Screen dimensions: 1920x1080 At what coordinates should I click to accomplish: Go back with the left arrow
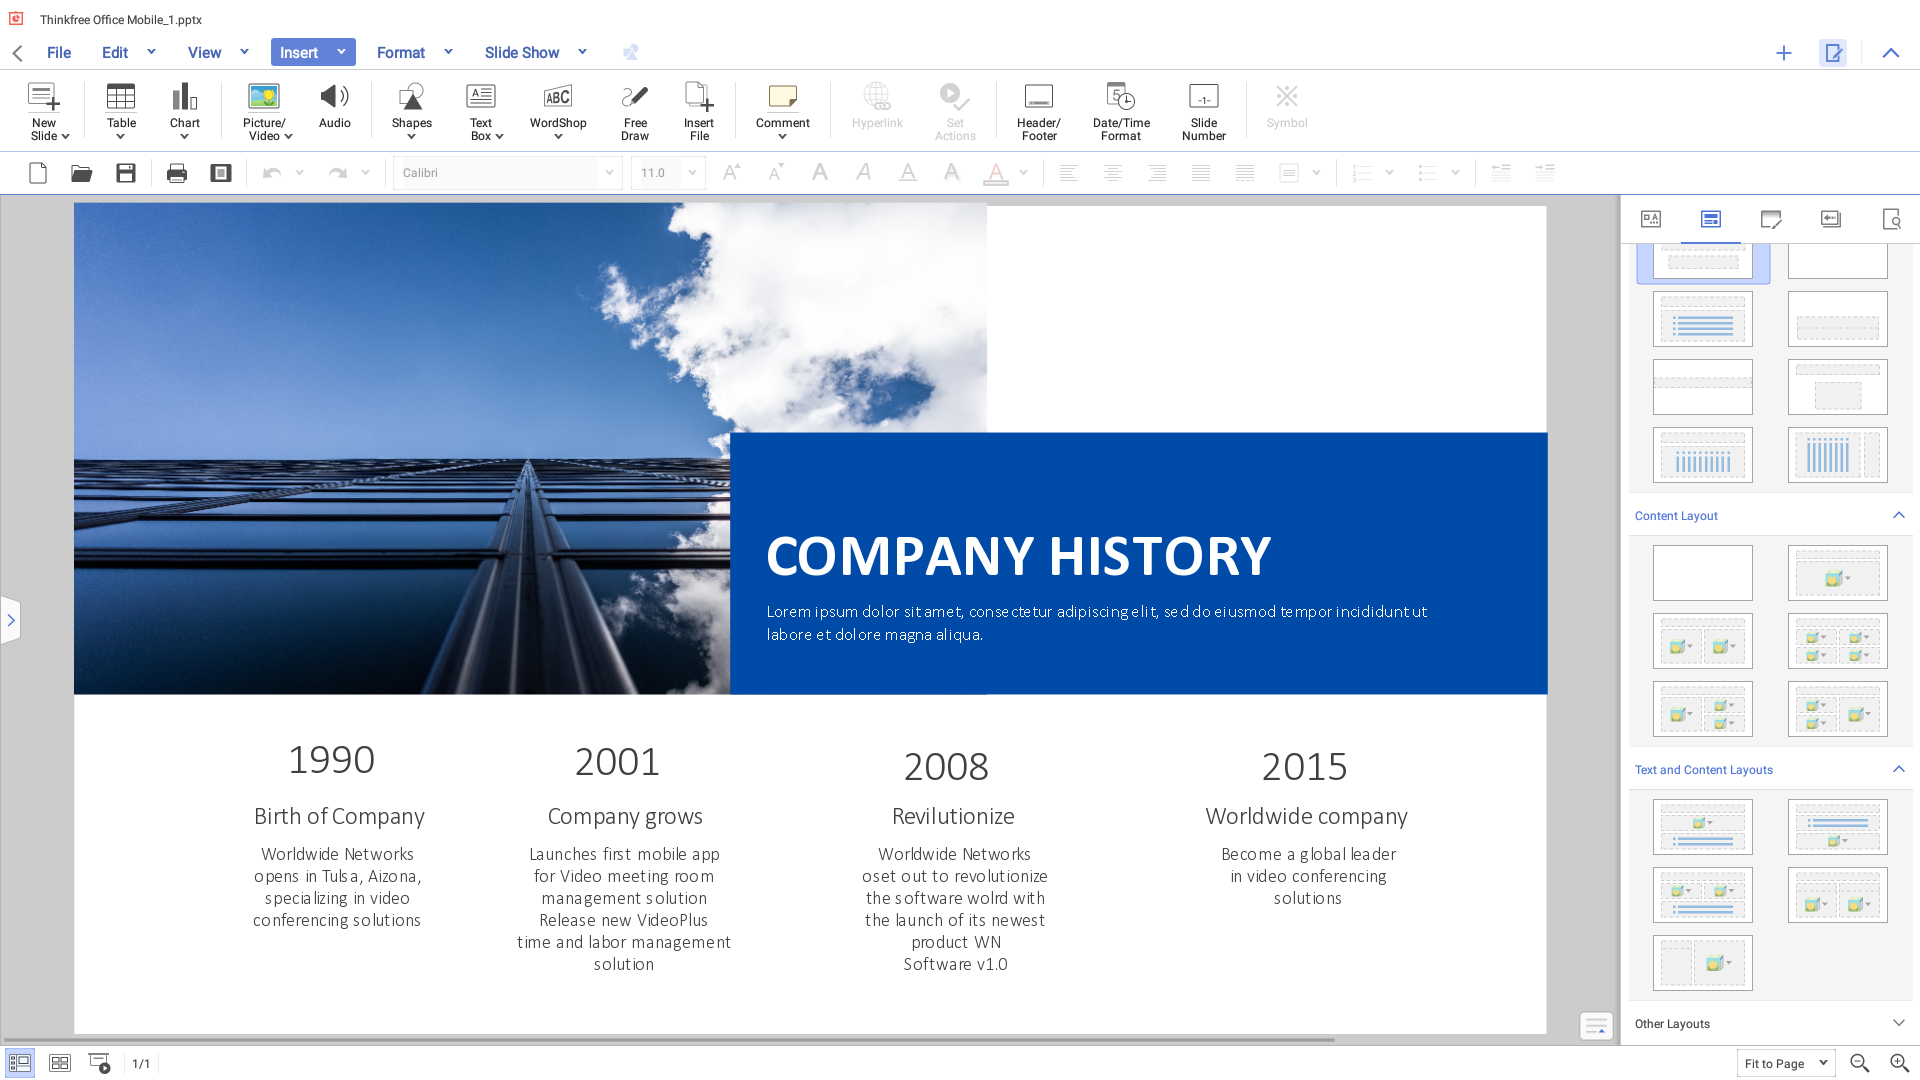point(17,53)
